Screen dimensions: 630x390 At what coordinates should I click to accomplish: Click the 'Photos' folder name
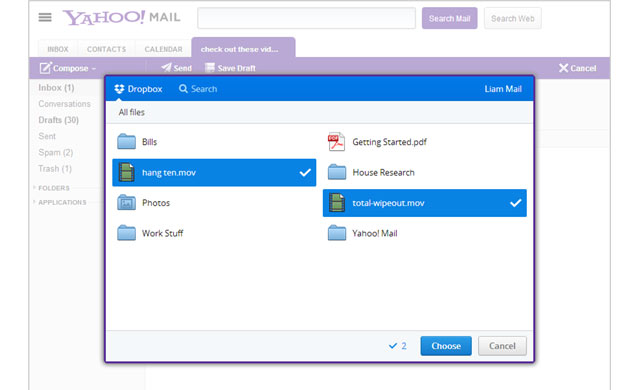click(156, 203)
